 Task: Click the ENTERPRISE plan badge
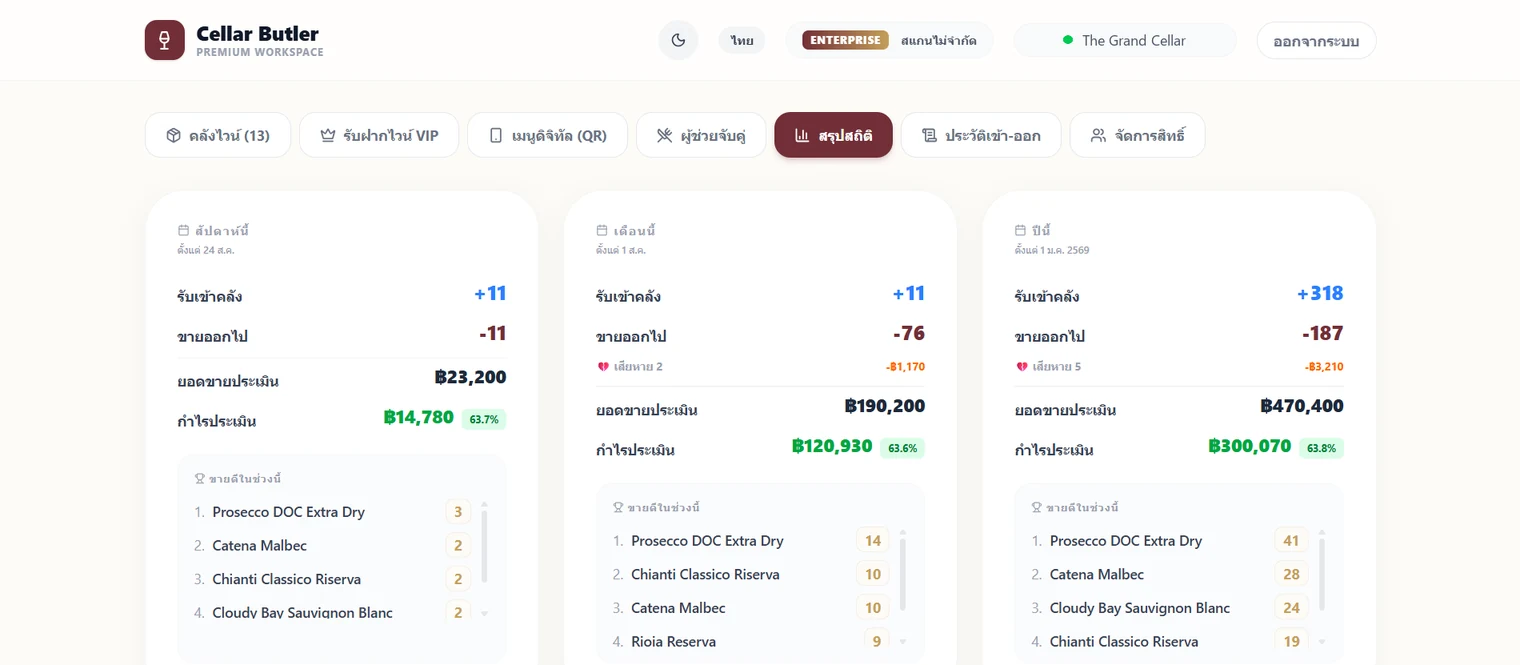(x=845, y=40)
